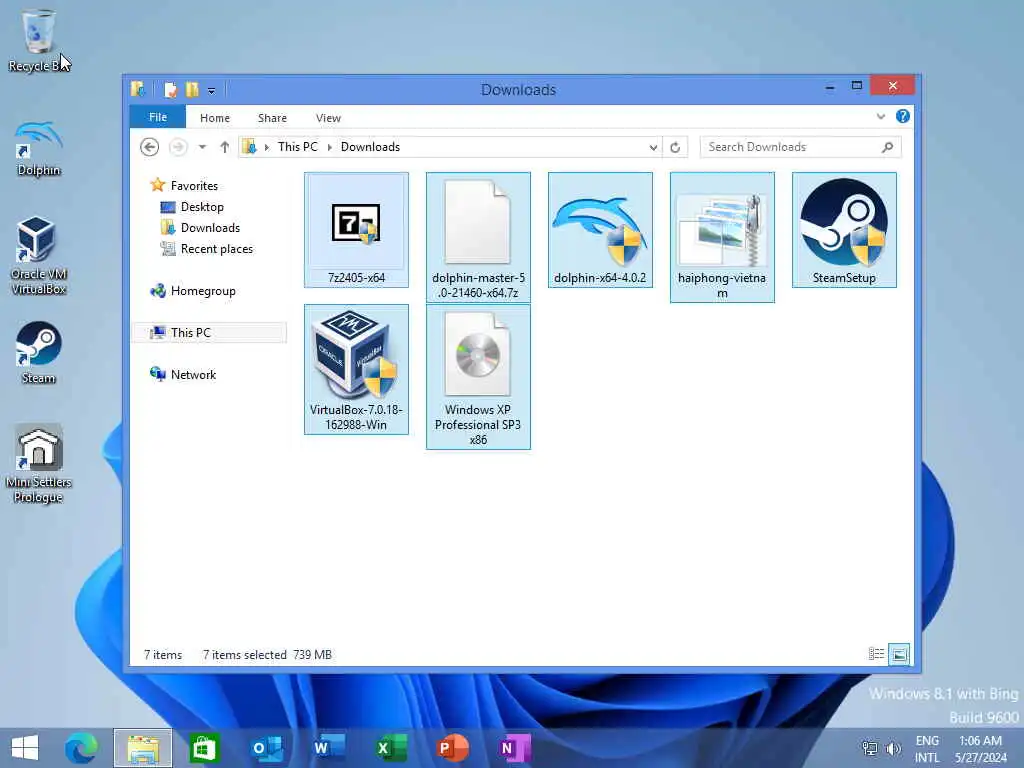Click the Explorer window system menu icon
The width and height of the screenshot is (1024, 768).
click(x=138, y=89)
